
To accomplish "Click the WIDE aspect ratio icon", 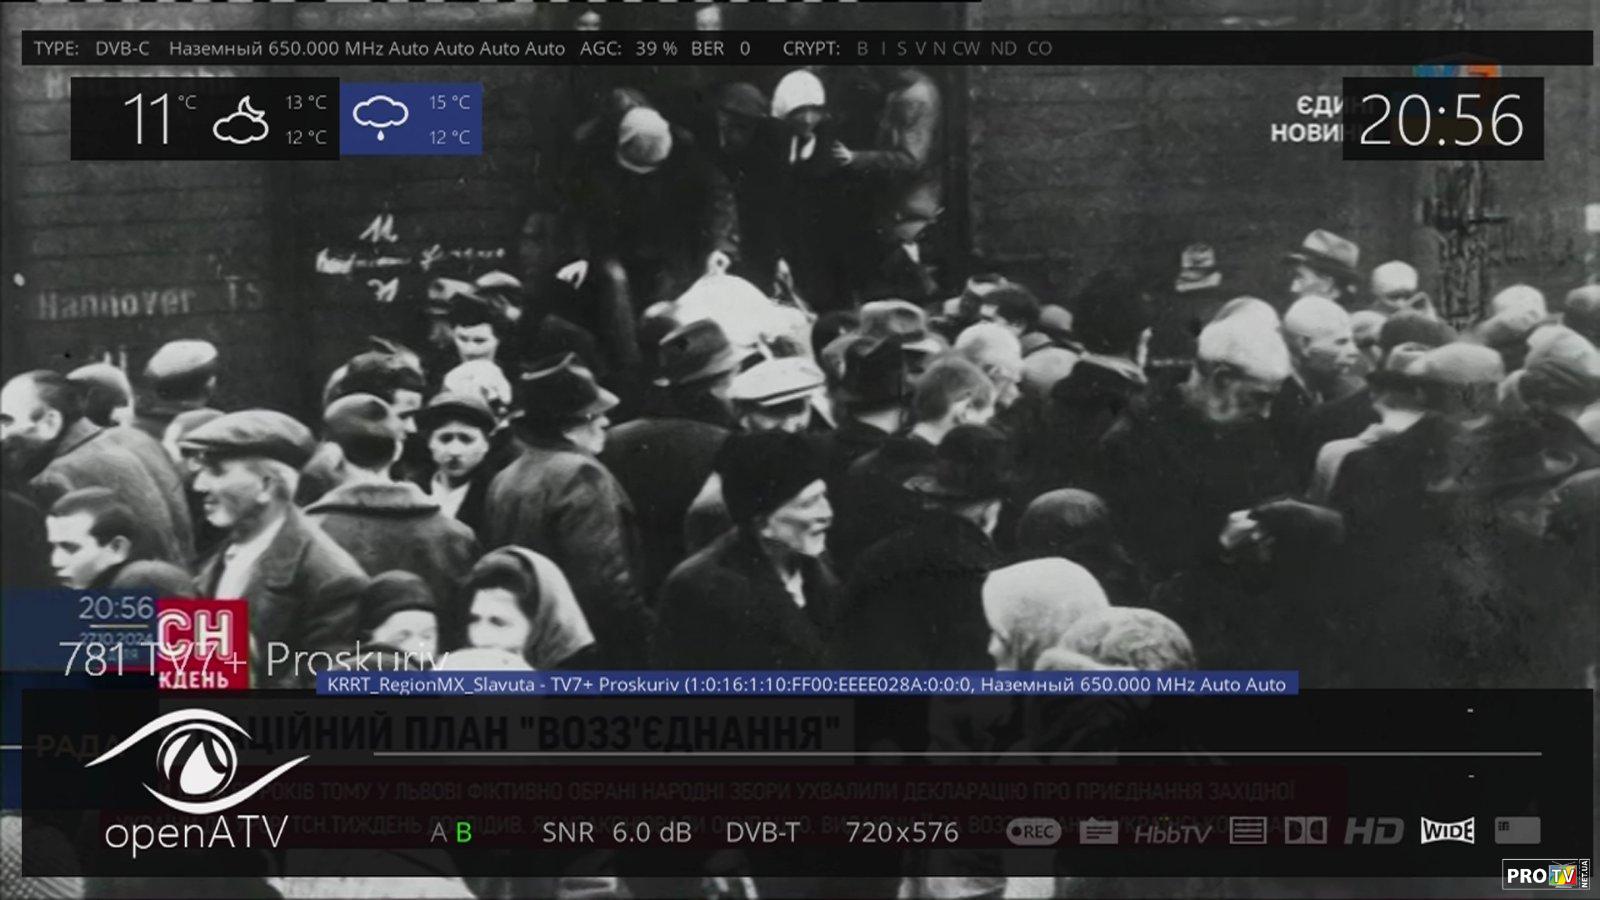I will [1447, 831].
